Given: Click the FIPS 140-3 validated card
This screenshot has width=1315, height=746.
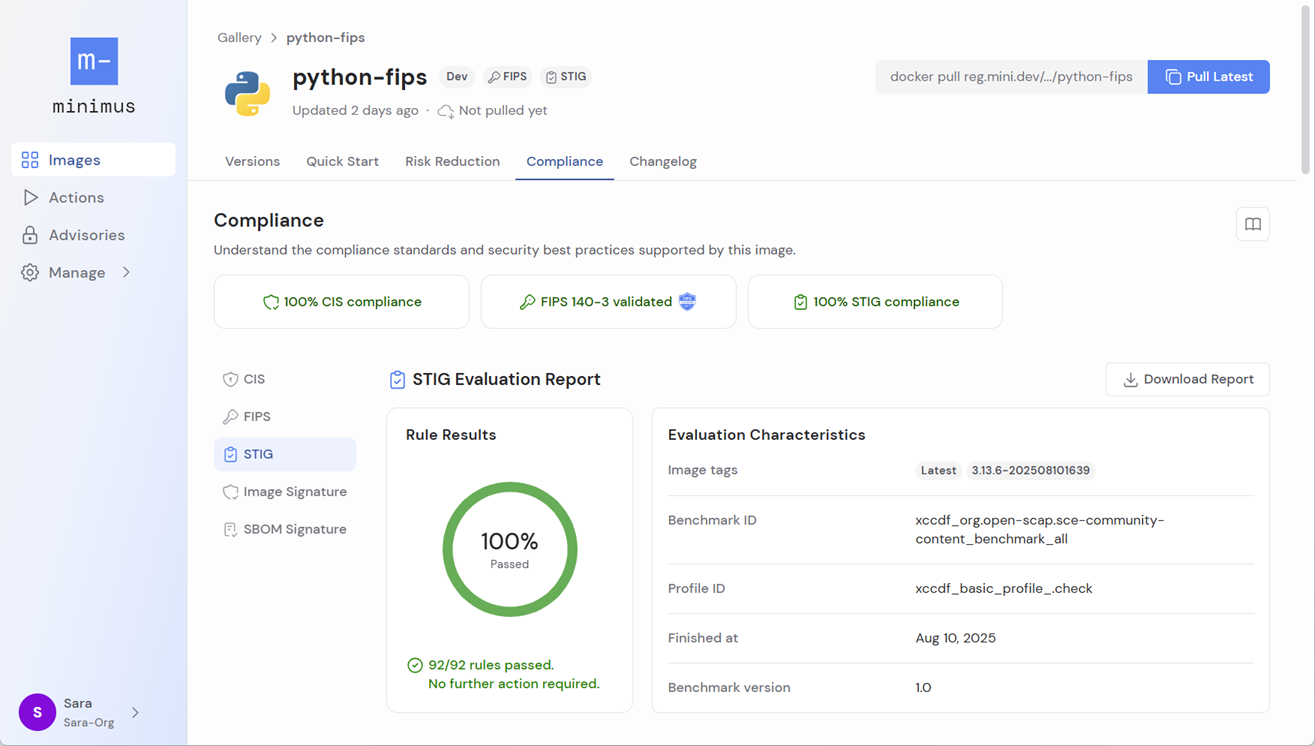Looking at the screenshot, I should click(608, 302).
